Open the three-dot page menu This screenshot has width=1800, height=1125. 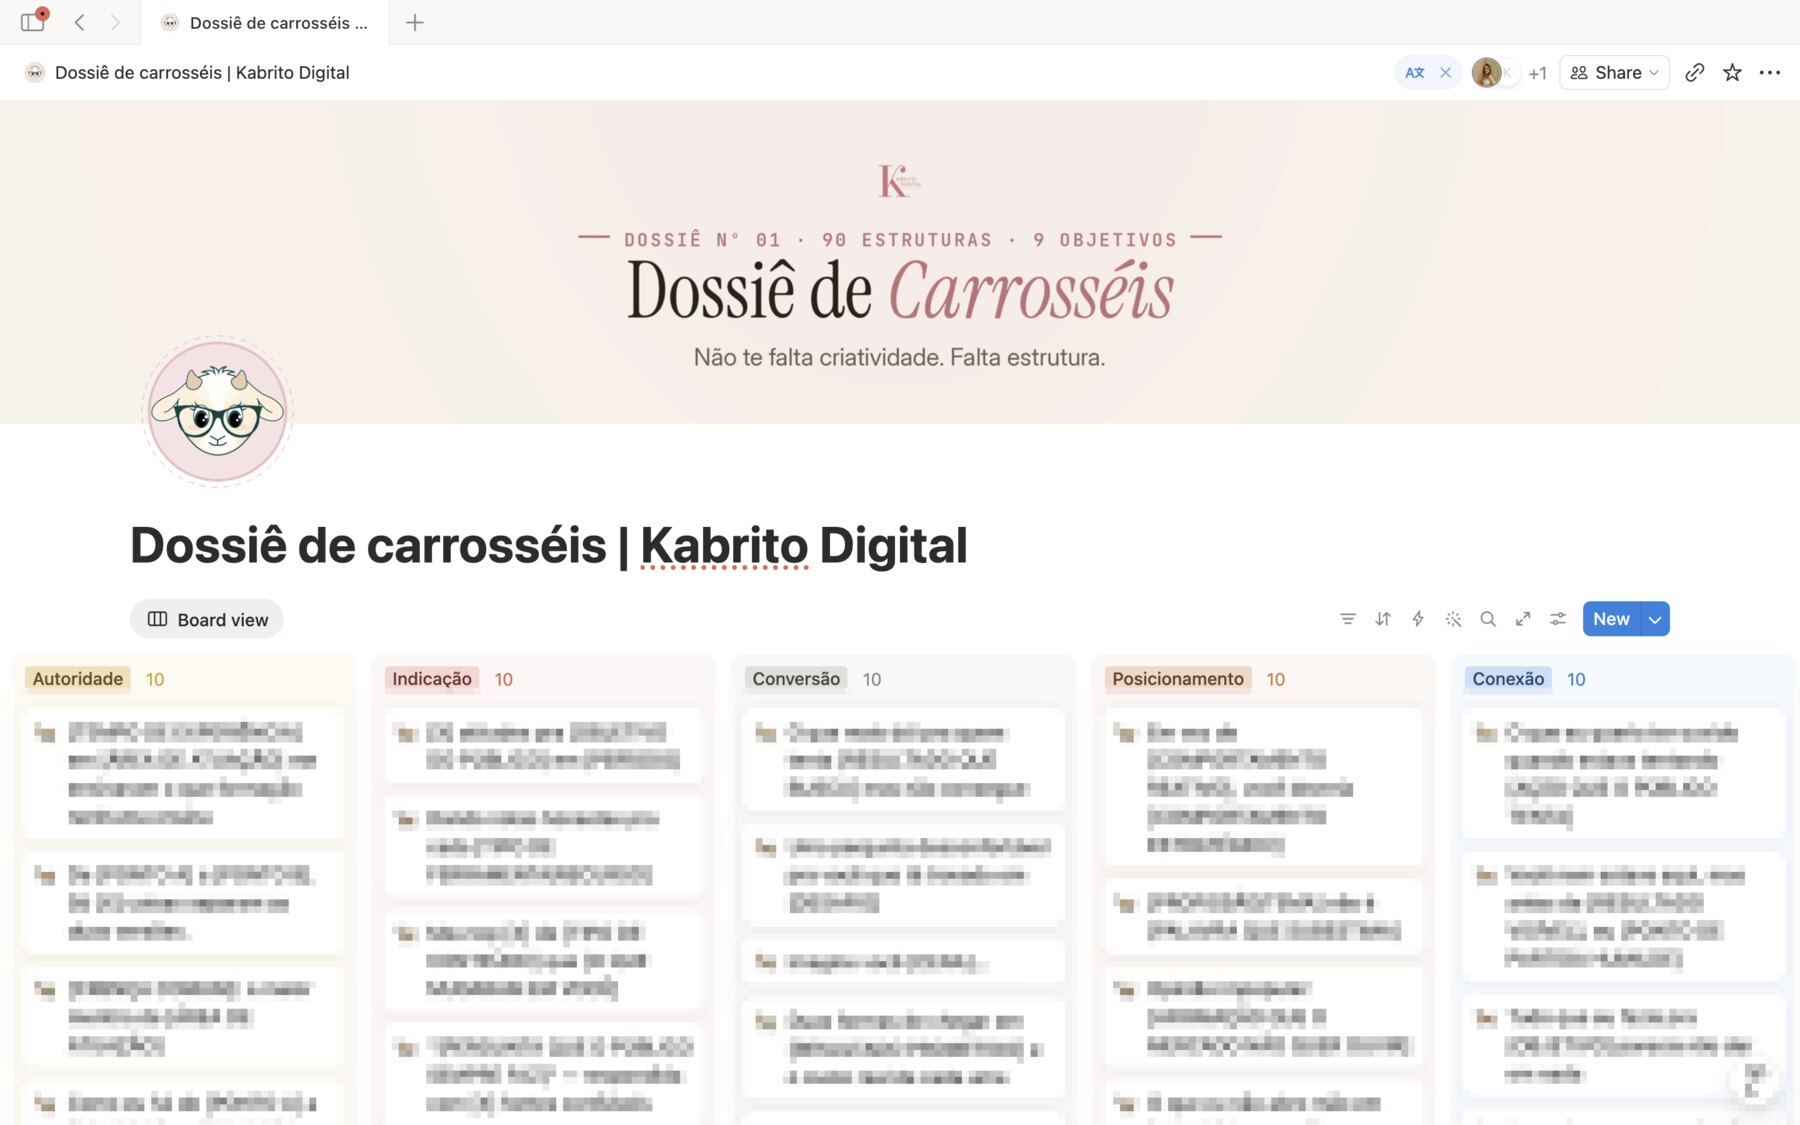pyautogui.click(x=1770, y=72)
